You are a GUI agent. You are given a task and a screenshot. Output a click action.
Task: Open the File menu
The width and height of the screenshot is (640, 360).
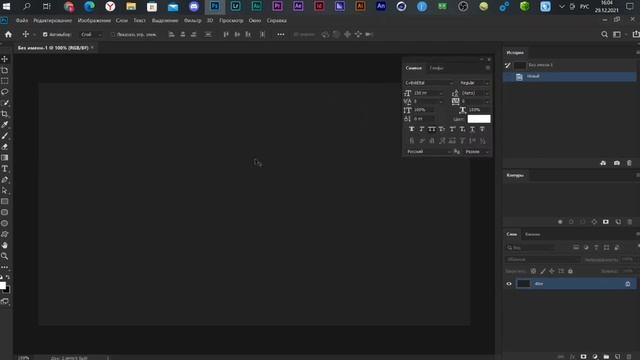click(22, 20)
